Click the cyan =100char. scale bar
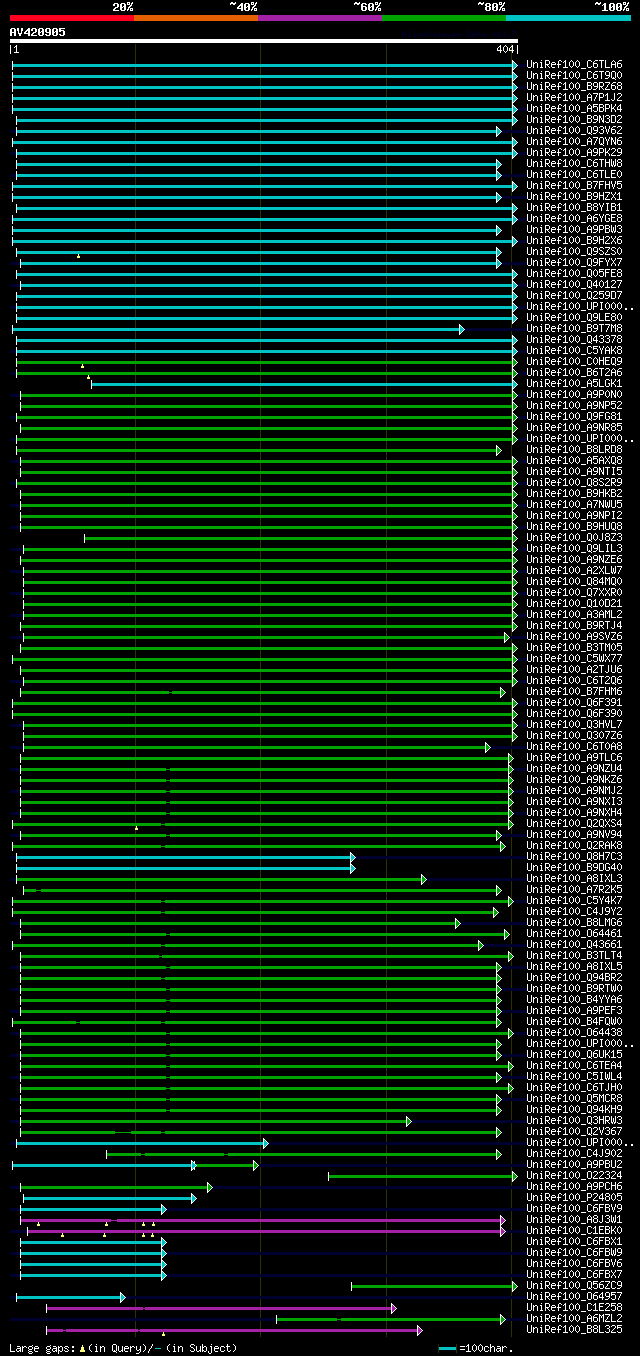Viewport: 640px width, 1356px height. click(447, 1348)
